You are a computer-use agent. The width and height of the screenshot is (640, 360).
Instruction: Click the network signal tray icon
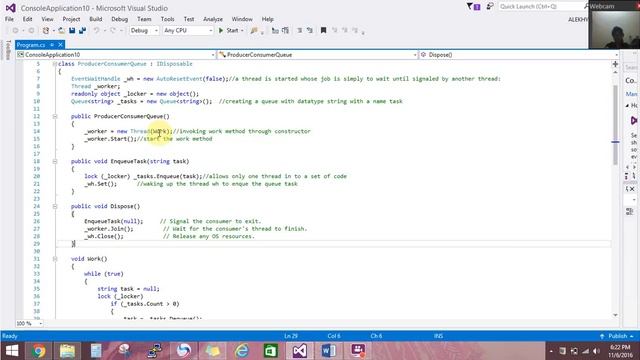585,351
